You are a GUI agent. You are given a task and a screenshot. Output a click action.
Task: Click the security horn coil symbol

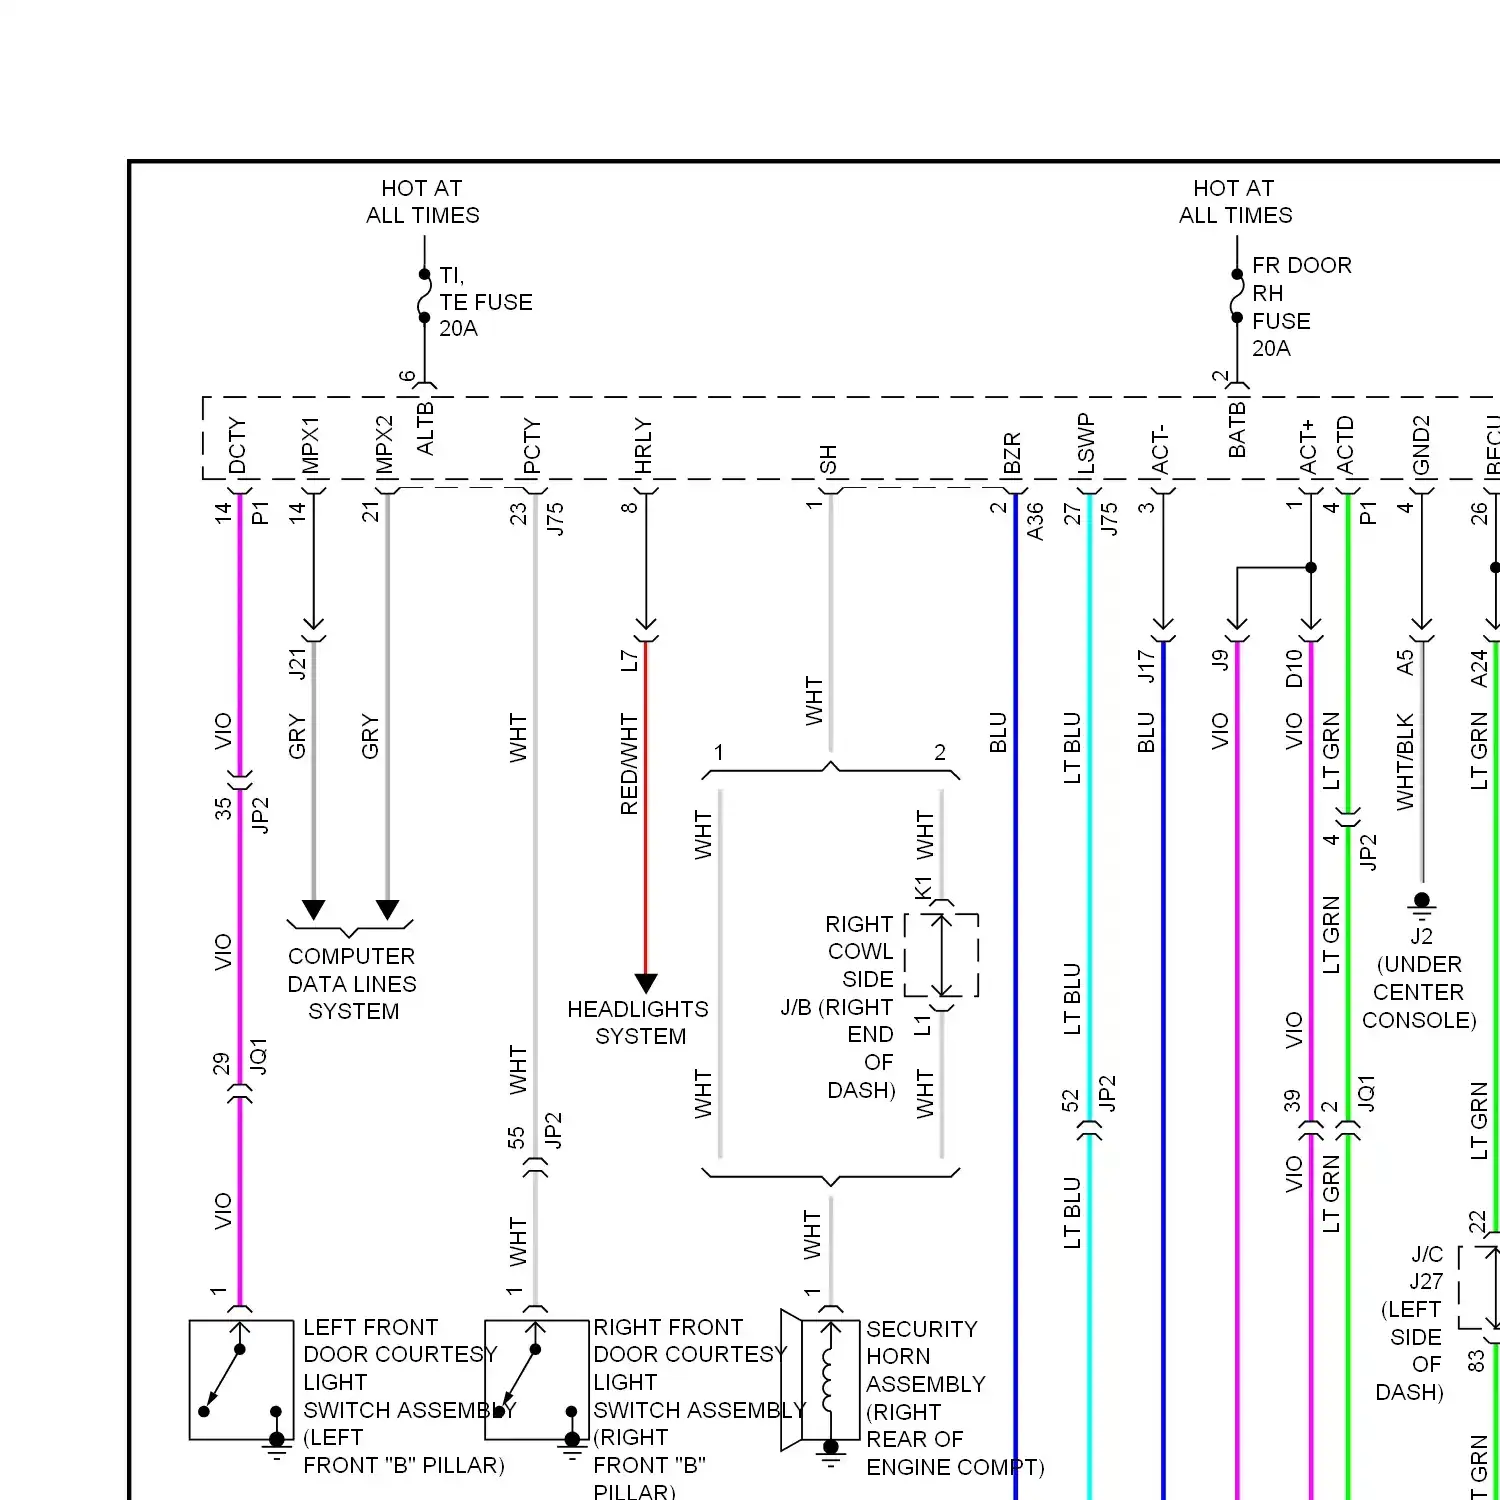click(x=830, y=1381)
